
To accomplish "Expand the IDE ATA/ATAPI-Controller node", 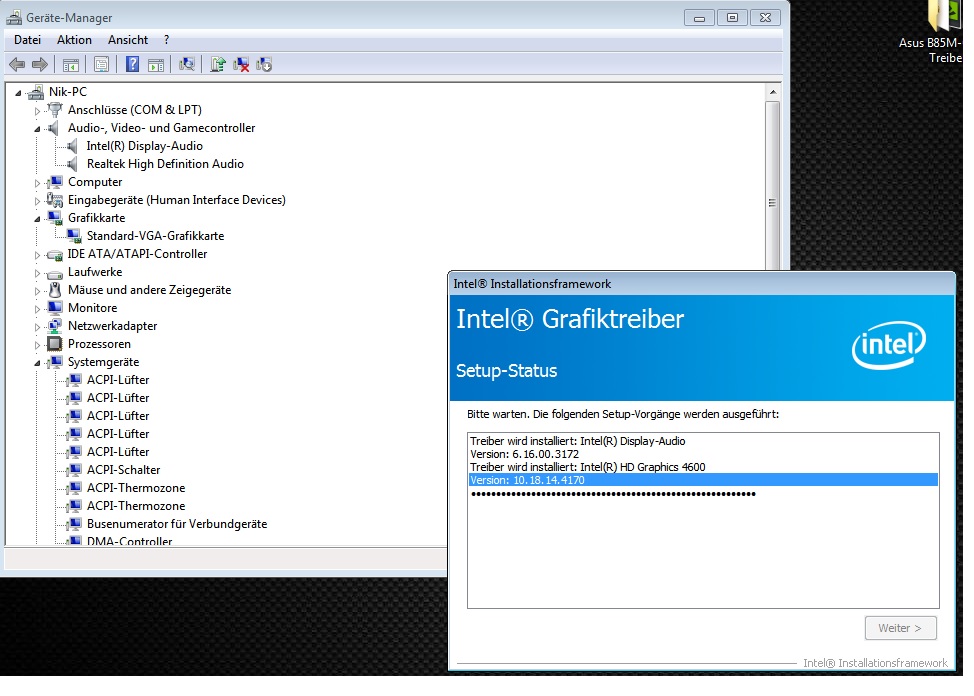I will pos(37,255).
